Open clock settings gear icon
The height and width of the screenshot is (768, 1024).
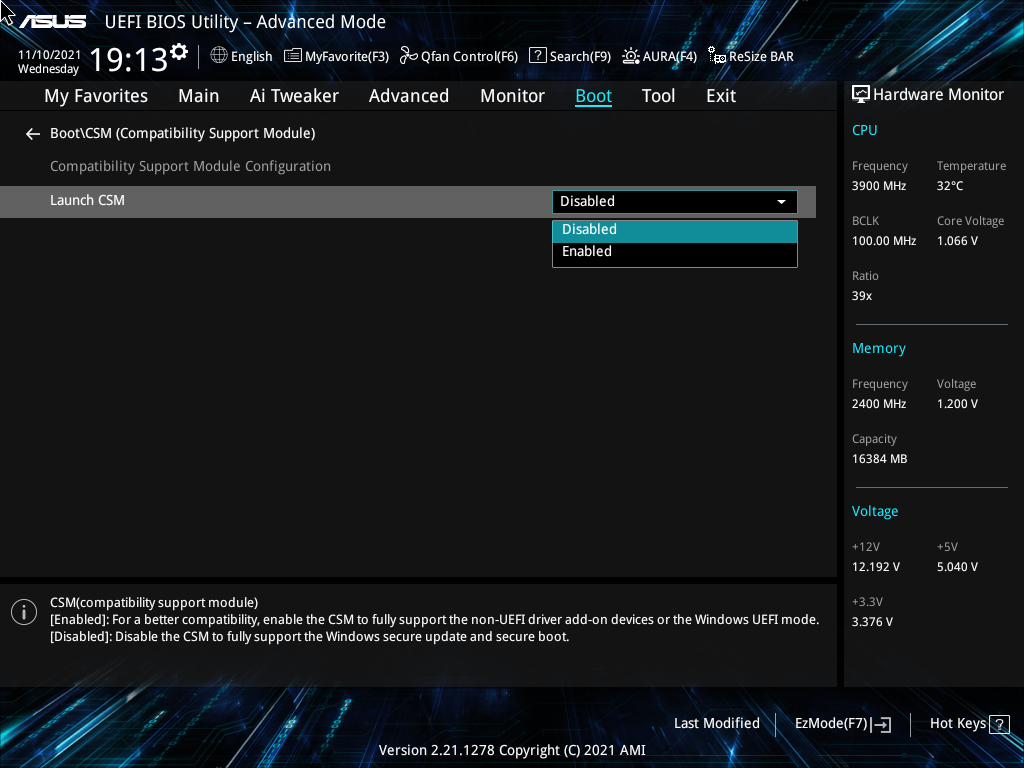(179, 52)
